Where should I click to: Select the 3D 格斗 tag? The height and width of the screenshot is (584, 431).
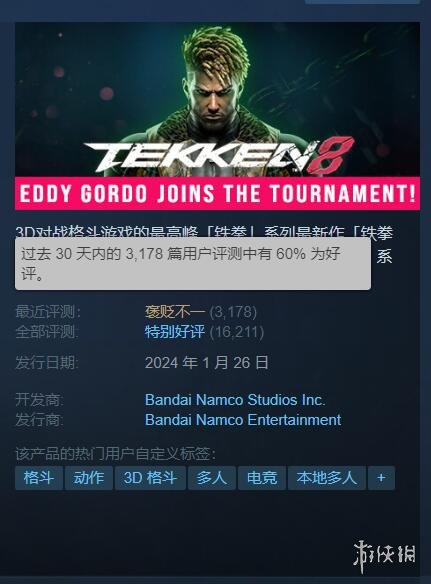[x=150, y=477]
